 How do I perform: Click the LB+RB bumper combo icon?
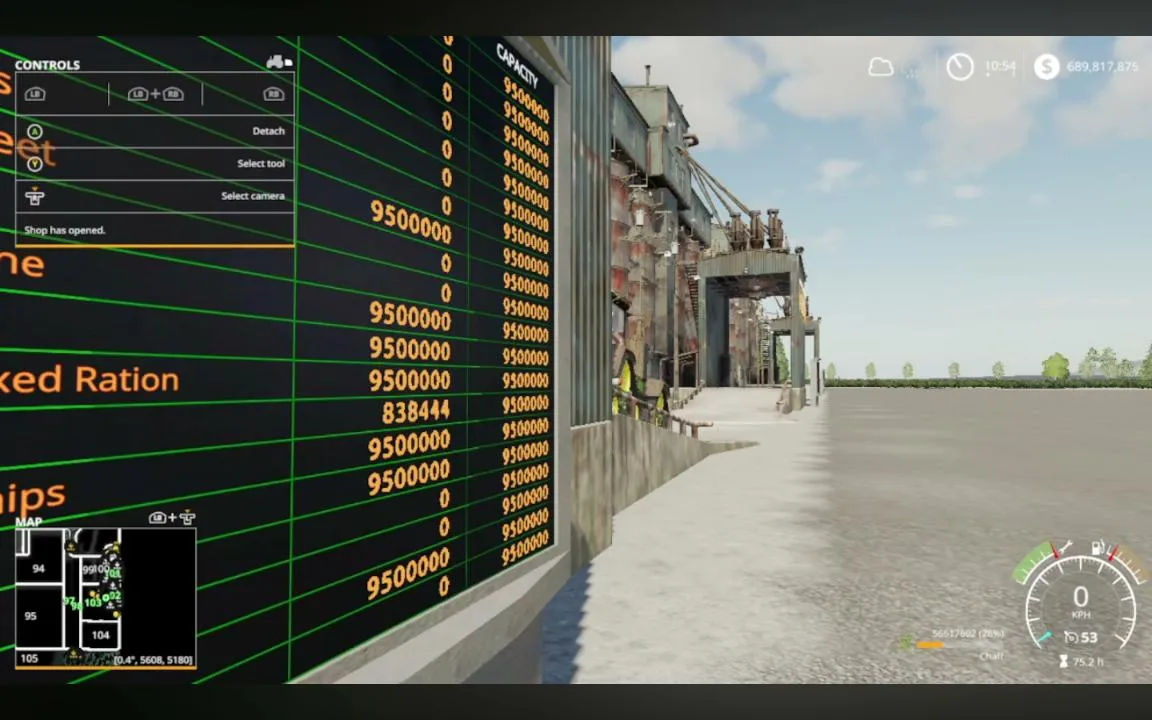[x=156, y=94]
